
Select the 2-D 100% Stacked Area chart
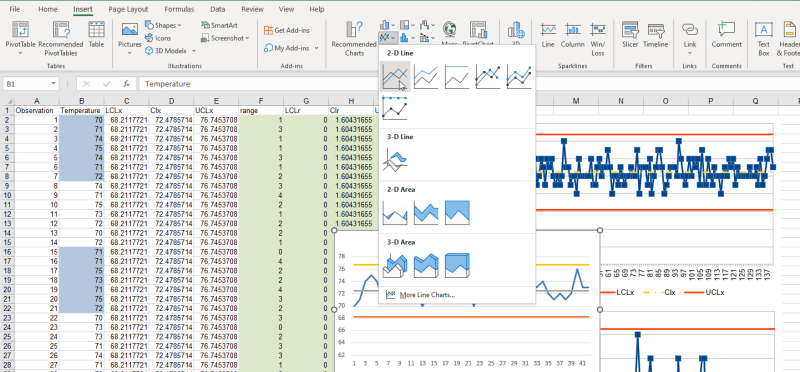457,212
